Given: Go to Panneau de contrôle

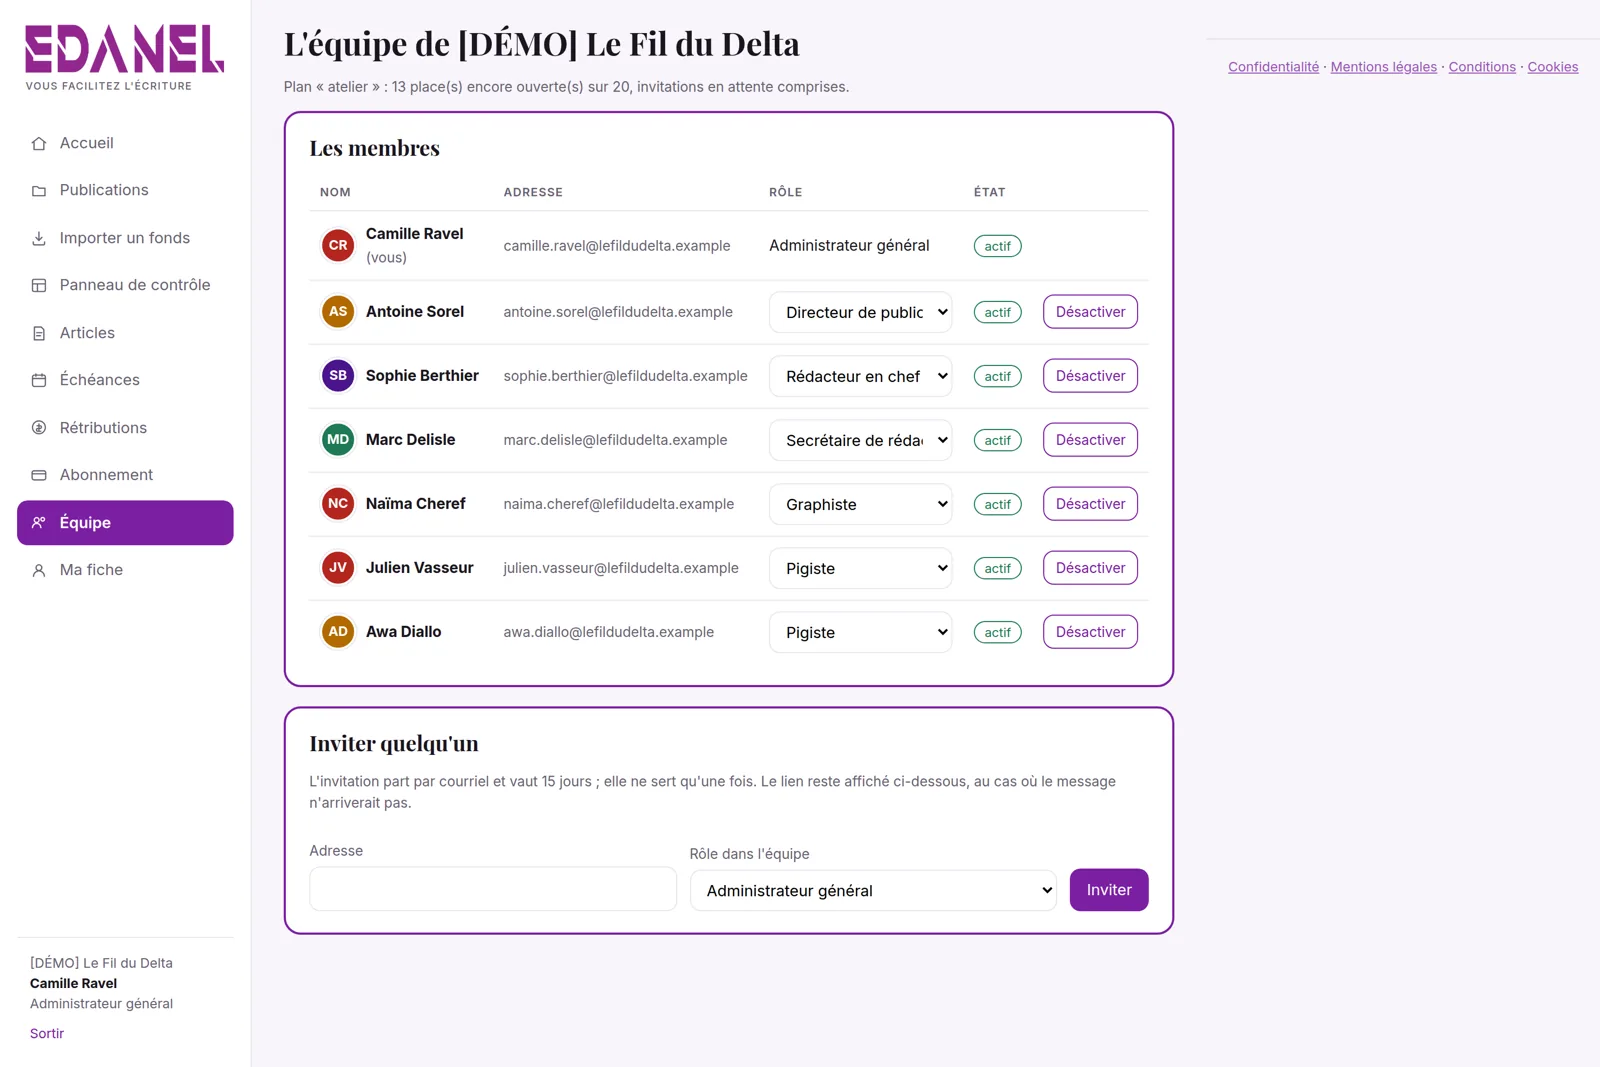Looking at the screenshot, I should pyautogui.click(x=125, y=285).
